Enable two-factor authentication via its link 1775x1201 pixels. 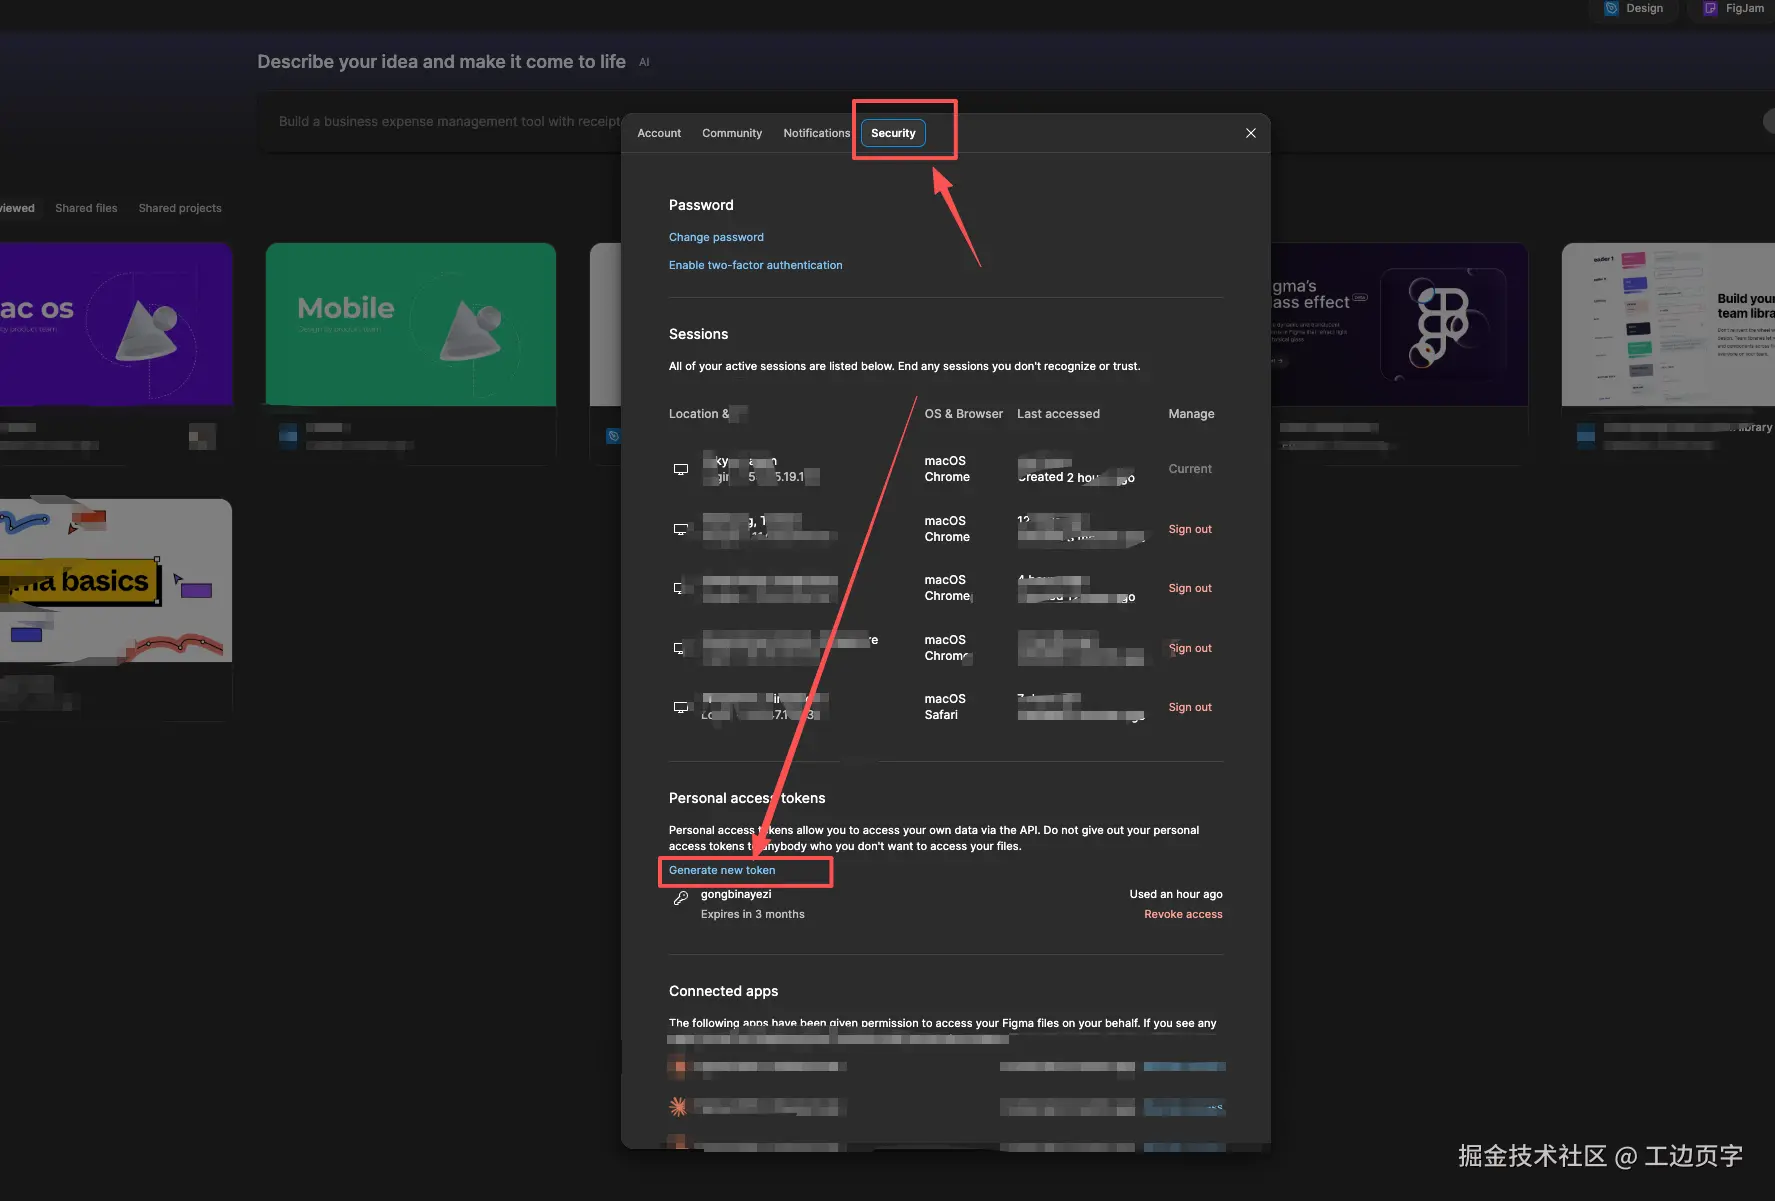click(x=755, y=265)
